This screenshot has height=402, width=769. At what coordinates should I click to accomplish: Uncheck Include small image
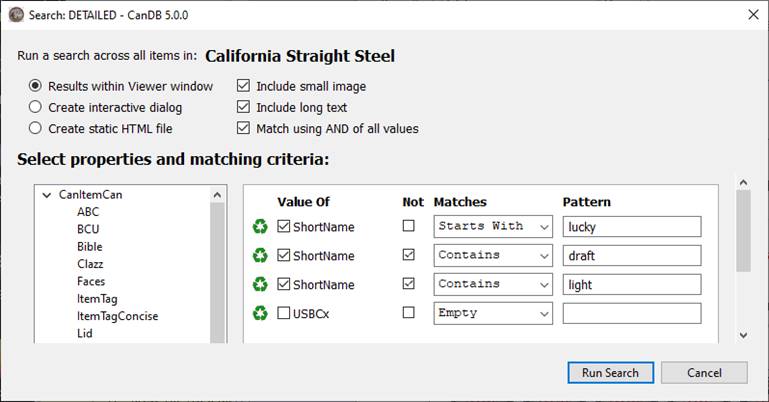click(243, 86)
